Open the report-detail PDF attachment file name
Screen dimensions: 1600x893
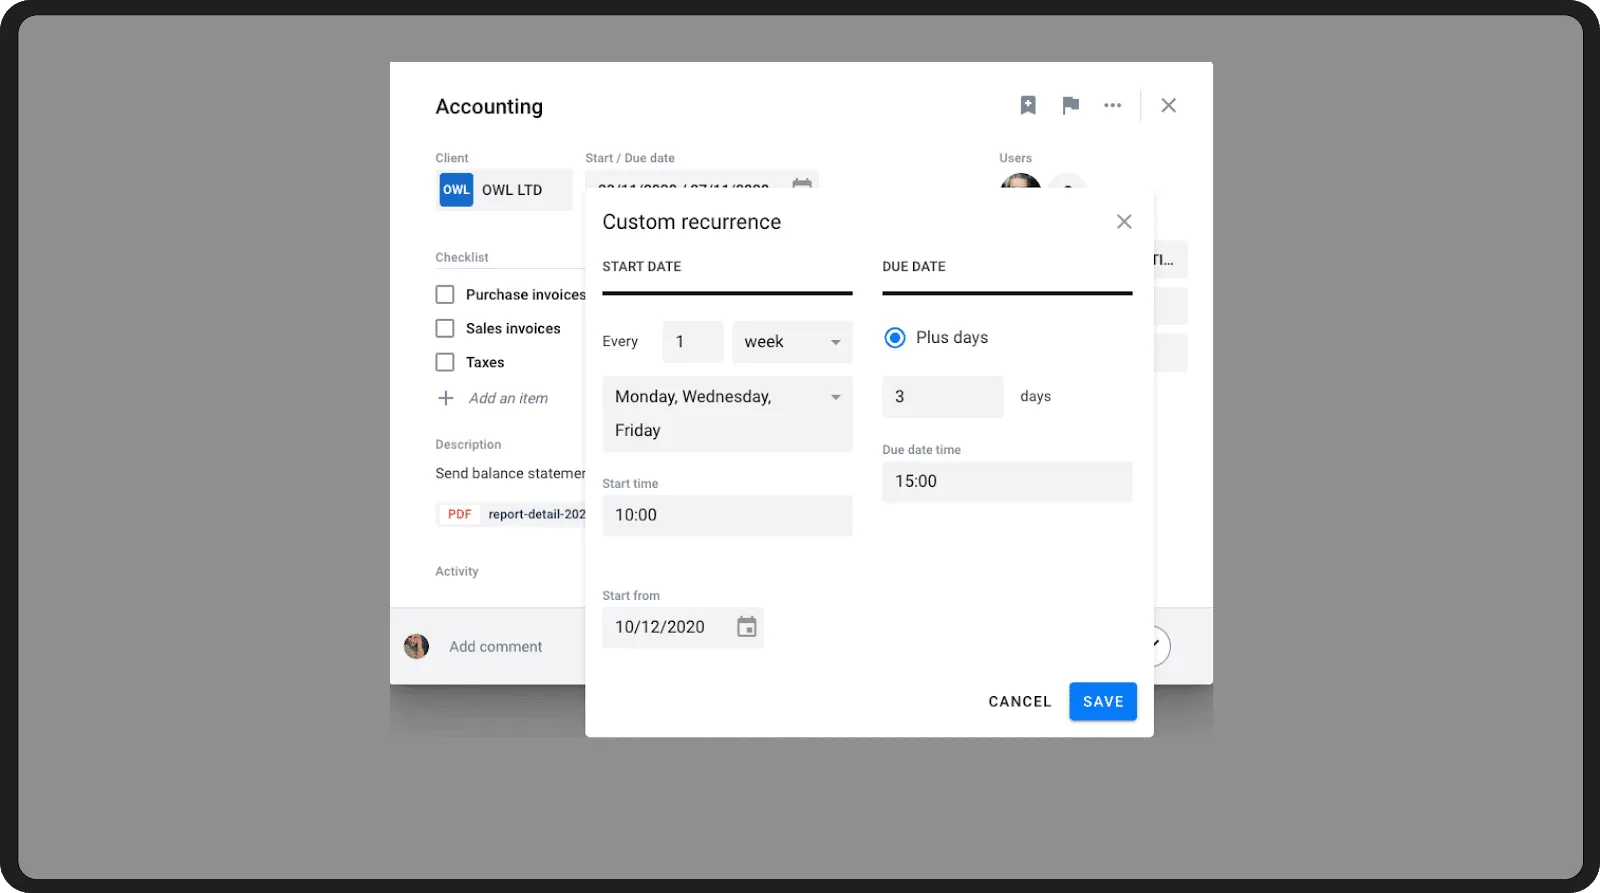(536, 514)
